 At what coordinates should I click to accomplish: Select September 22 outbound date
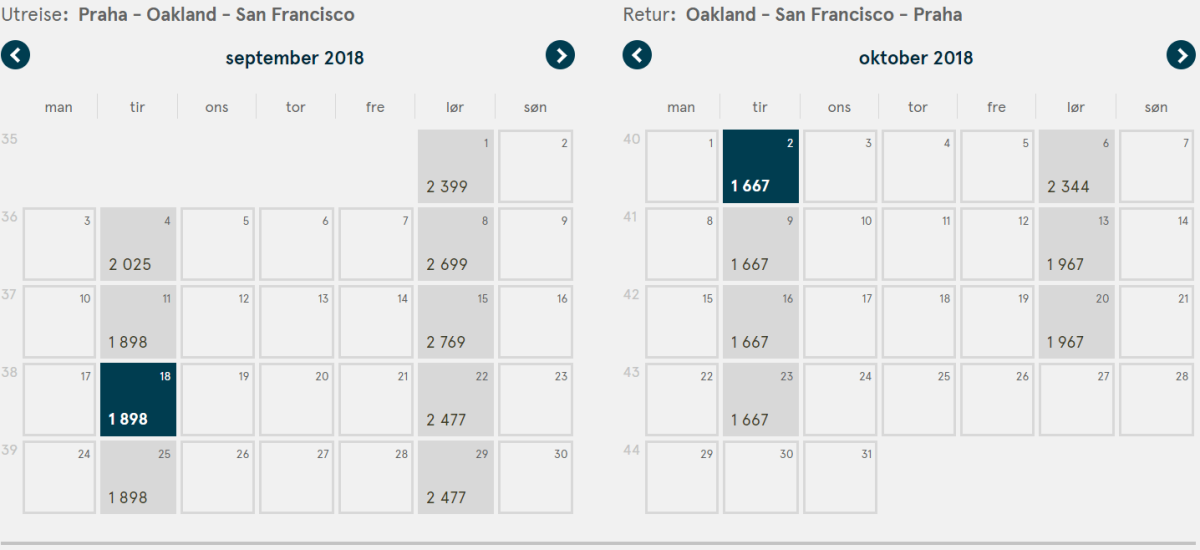coord(455,400)
